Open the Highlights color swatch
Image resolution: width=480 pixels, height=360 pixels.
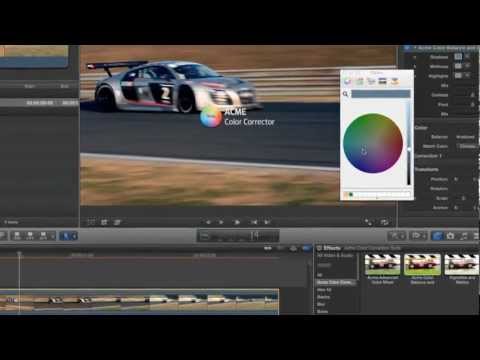tap(458, 76)
